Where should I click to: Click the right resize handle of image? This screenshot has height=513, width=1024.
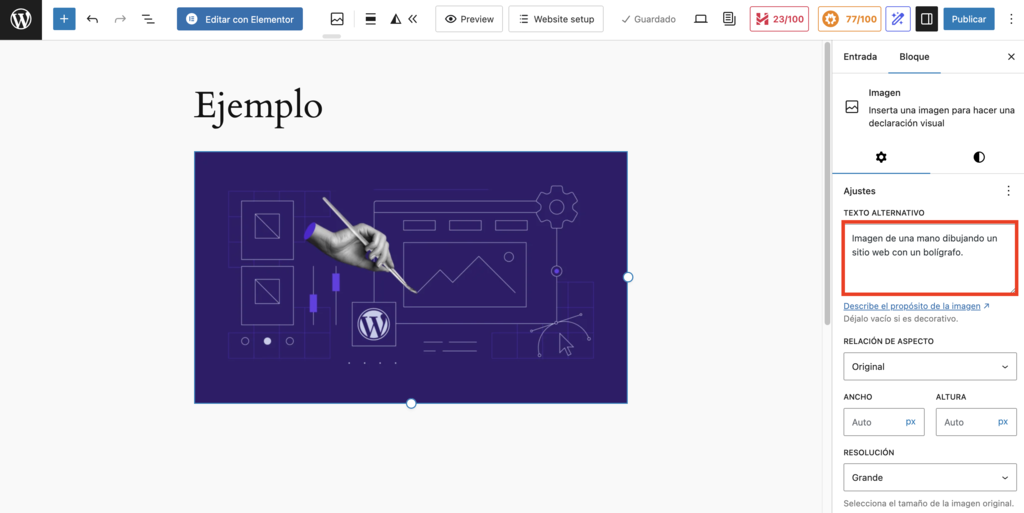coord(628,277)
